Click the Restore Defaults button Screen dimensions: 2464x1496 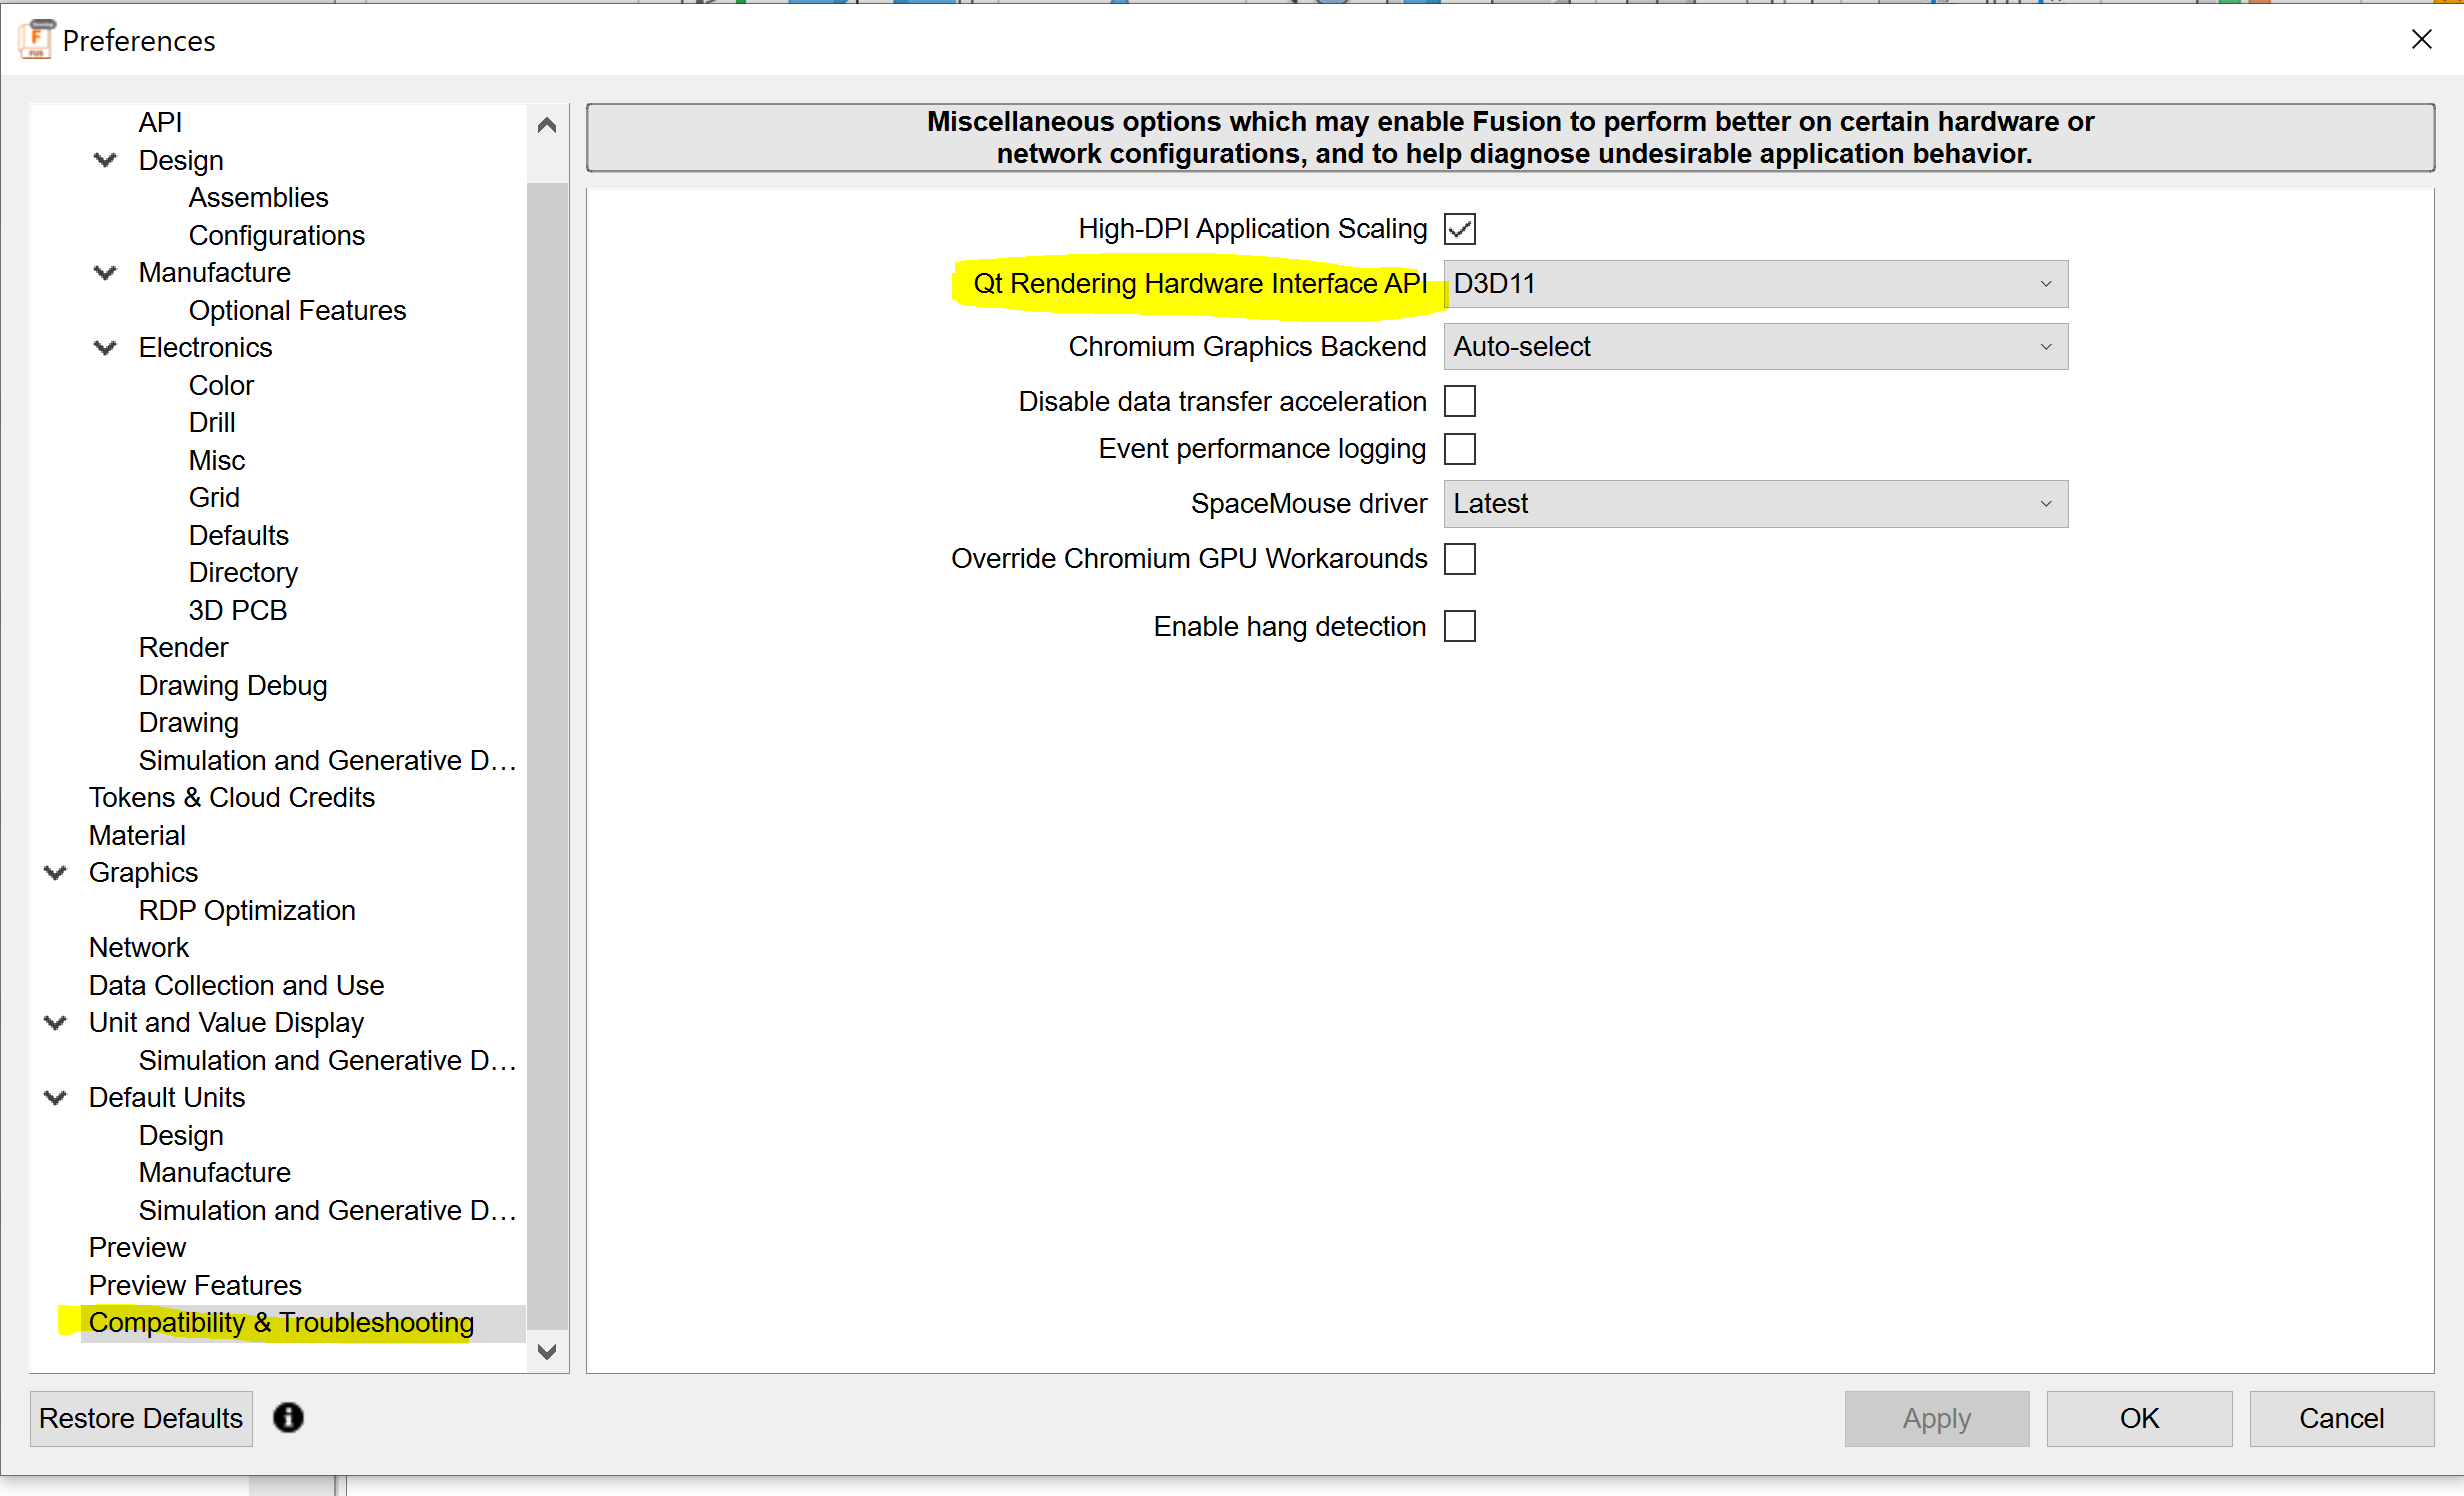pos(141,1418)
